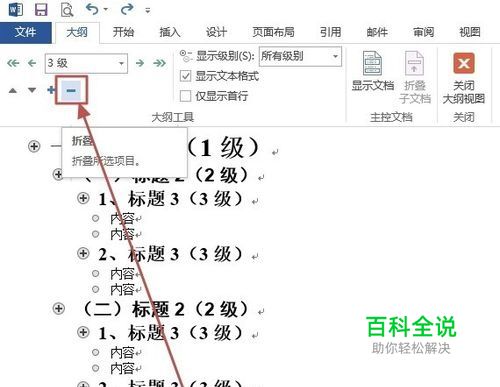Viewport: 500px width, 387px height.
Task: Click plus symbol of '（二）标题 2（2 级）'
Action: [59, 308]
